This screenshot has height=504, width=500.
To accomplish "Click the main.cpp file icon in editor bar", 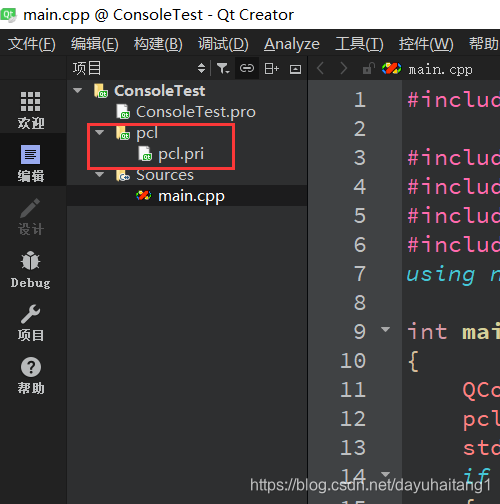I will click(x=391, y=69).
